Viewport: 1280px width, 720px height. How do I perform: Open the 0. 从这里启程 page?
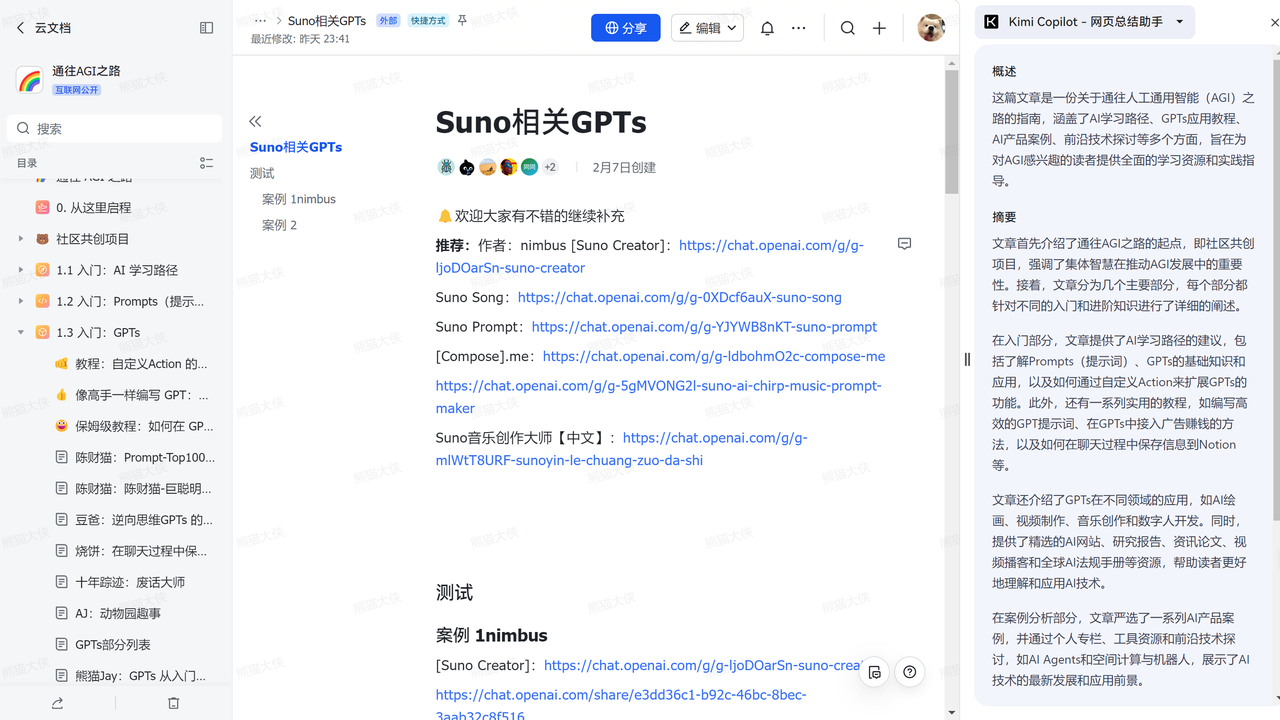[93, 208]
